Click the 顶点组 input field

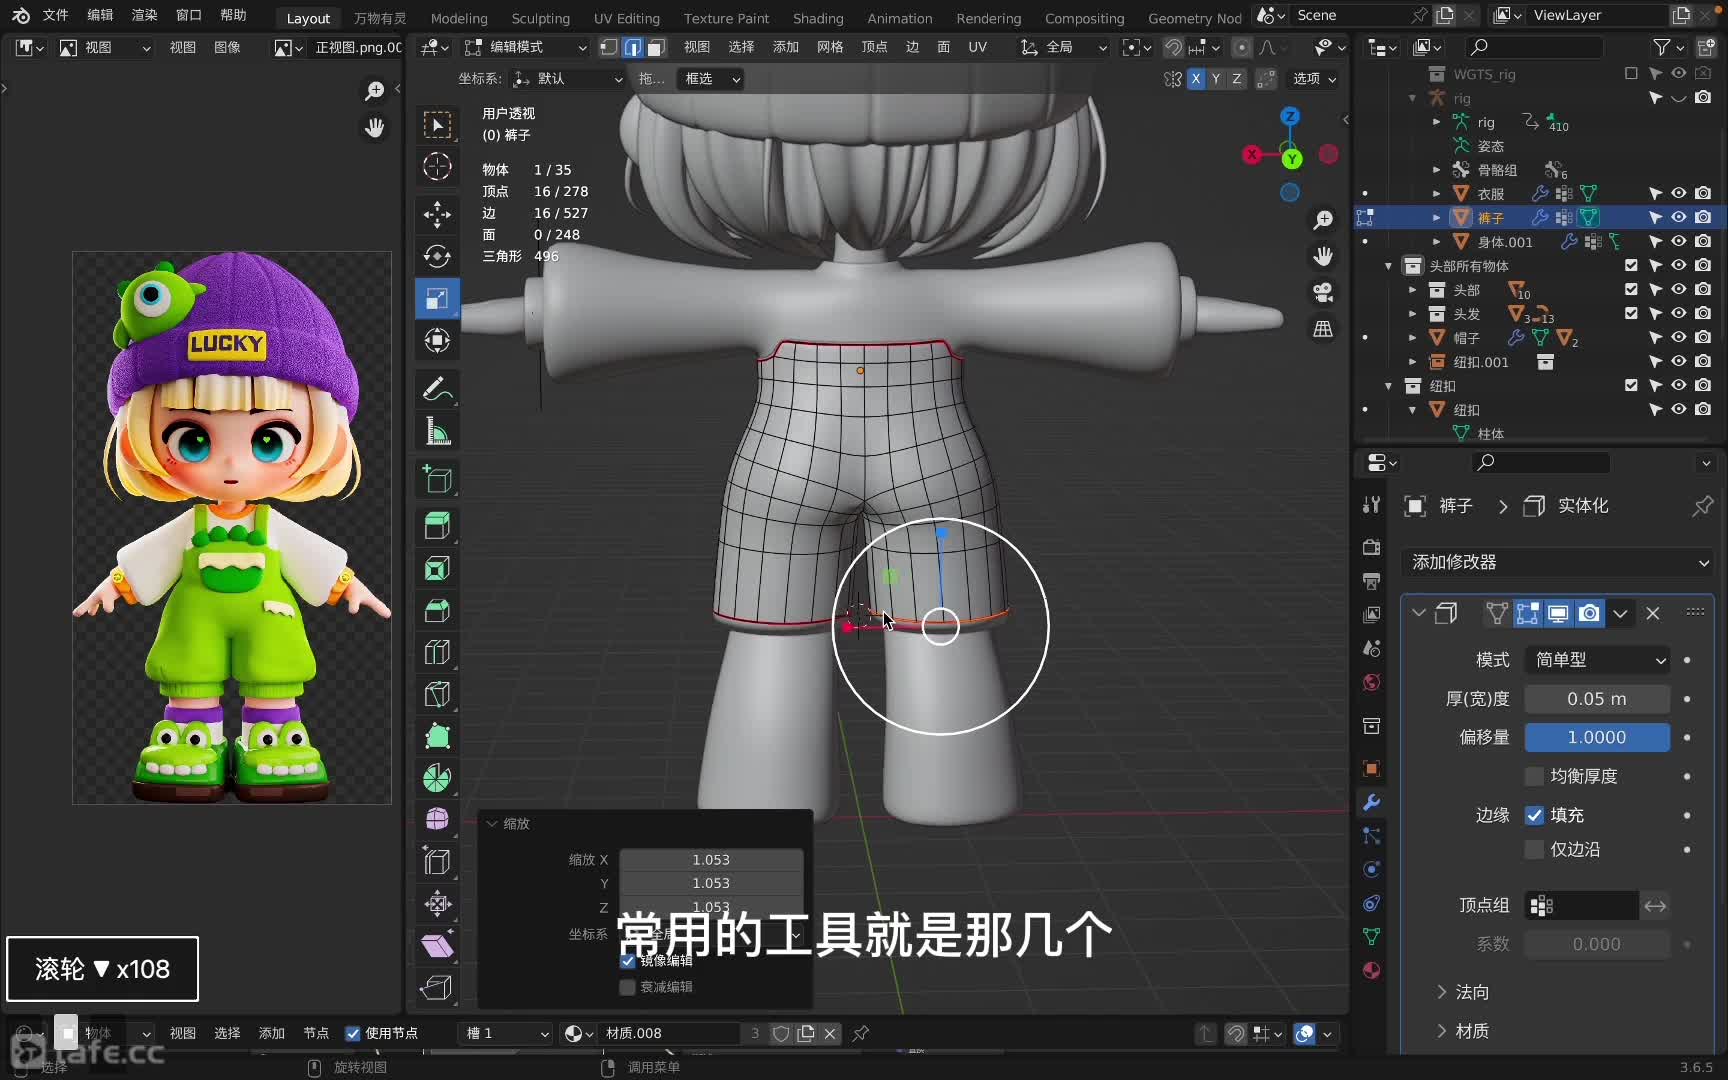[1582, 906]
